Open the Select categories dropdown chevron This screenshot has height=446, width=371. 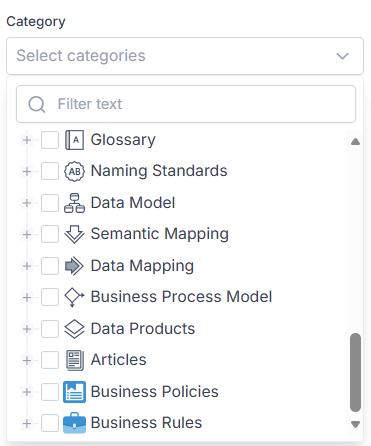coord(342,56)
